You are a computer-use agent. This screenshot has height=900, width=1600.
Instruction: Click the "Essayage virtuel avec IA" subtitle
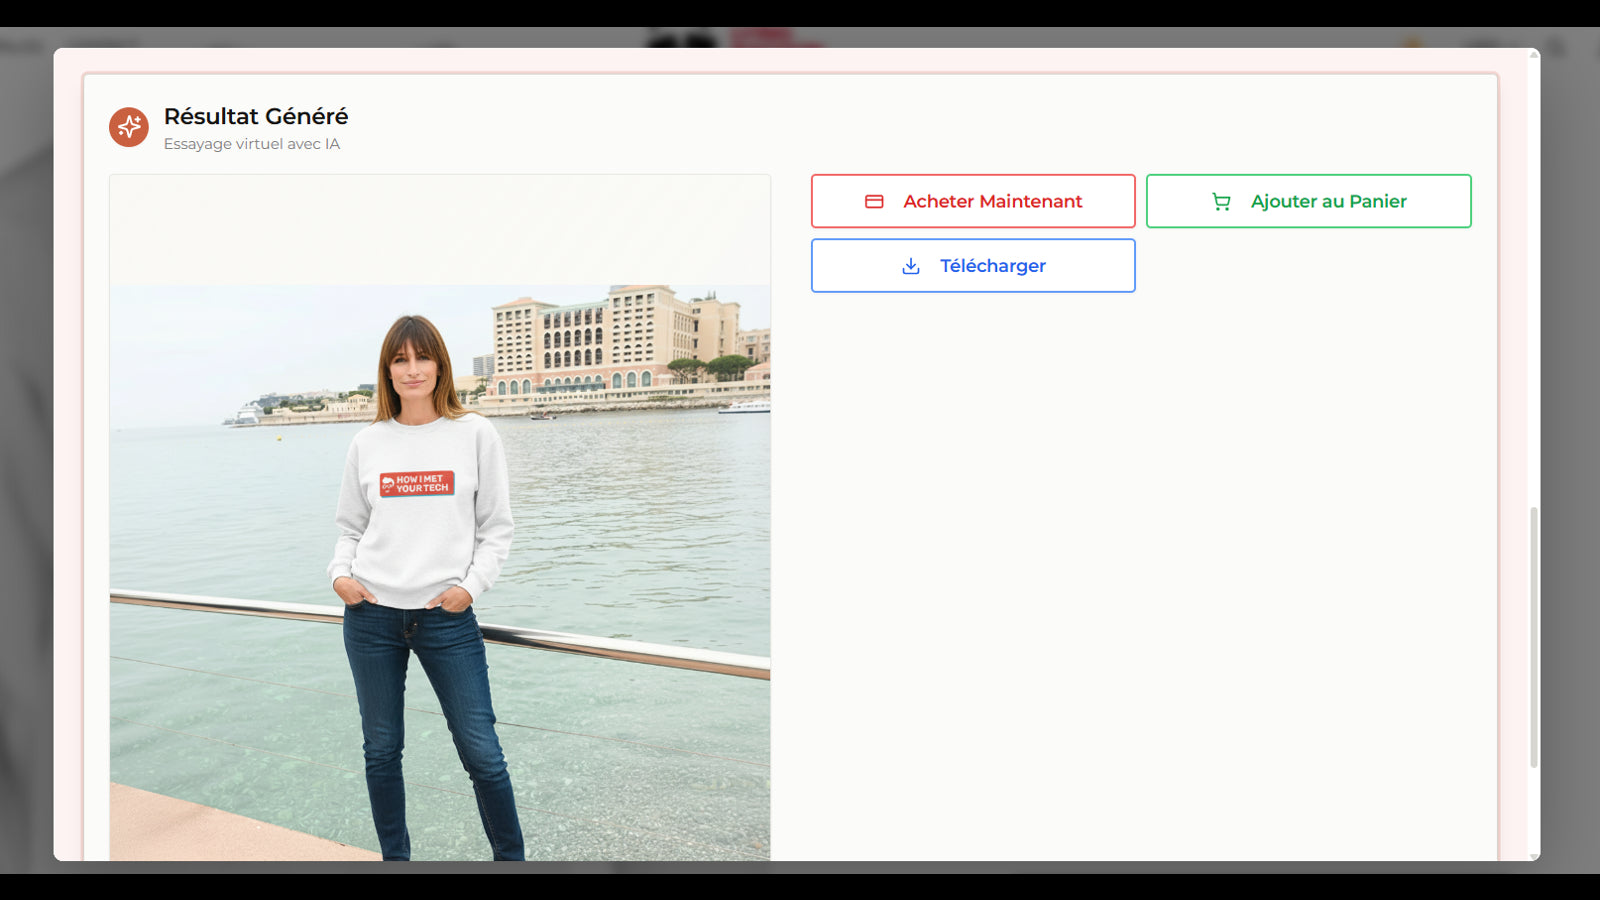250,143
